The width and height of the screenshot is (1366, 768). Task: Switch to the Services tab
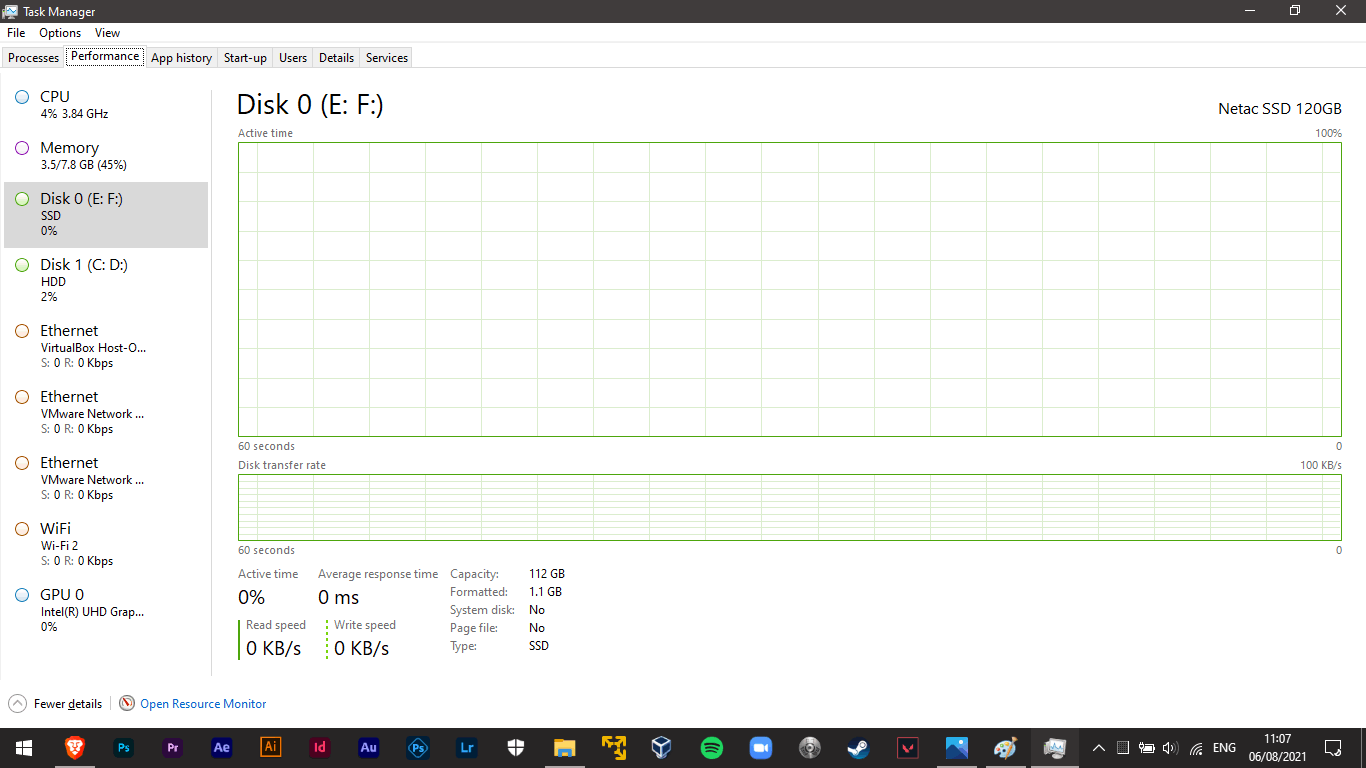pos(387,58)
